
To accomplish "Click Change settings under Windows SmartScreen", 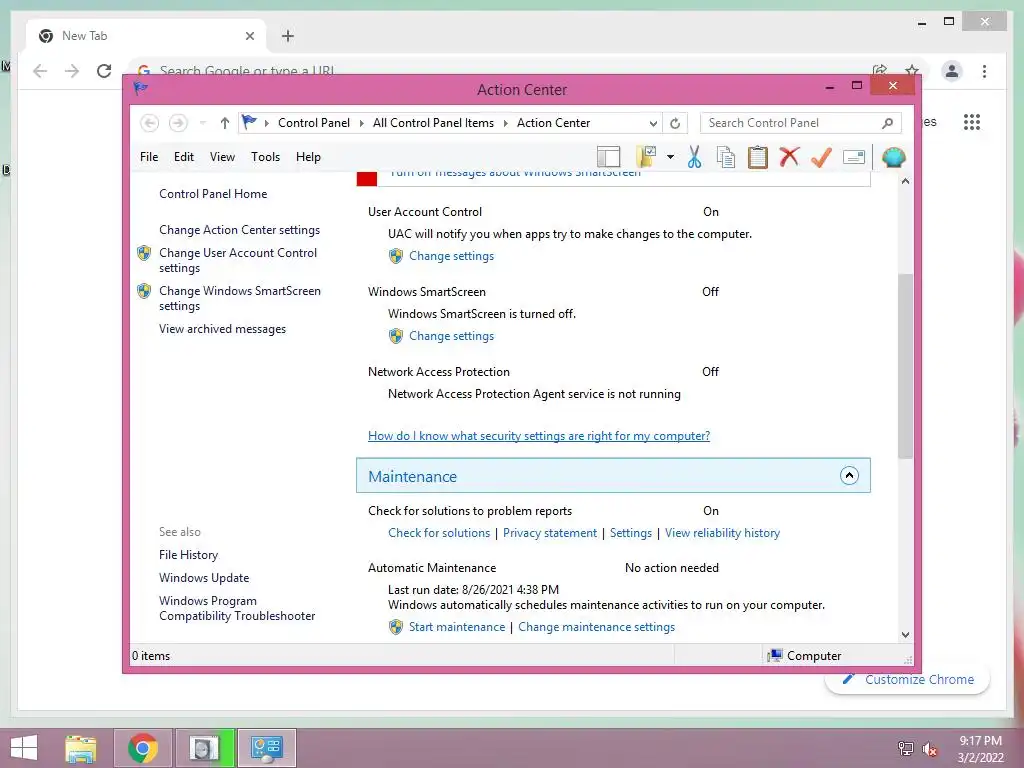I will coord(451,336).
